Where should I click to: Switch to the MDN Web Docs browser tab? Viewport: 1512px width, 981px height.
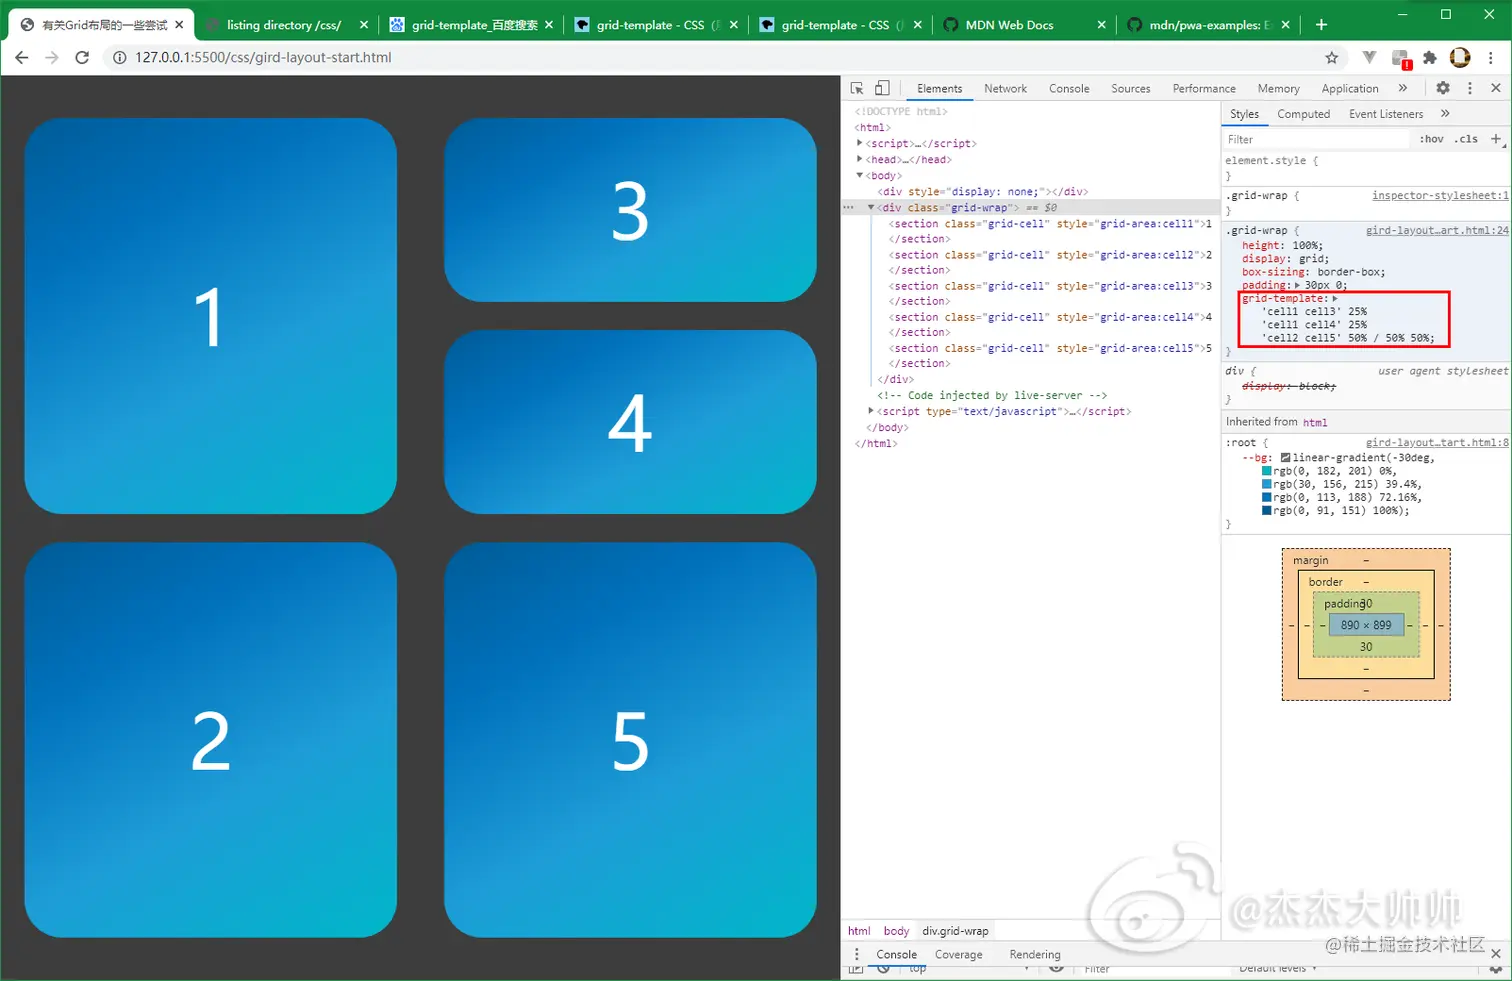[x=1025, y=25]
